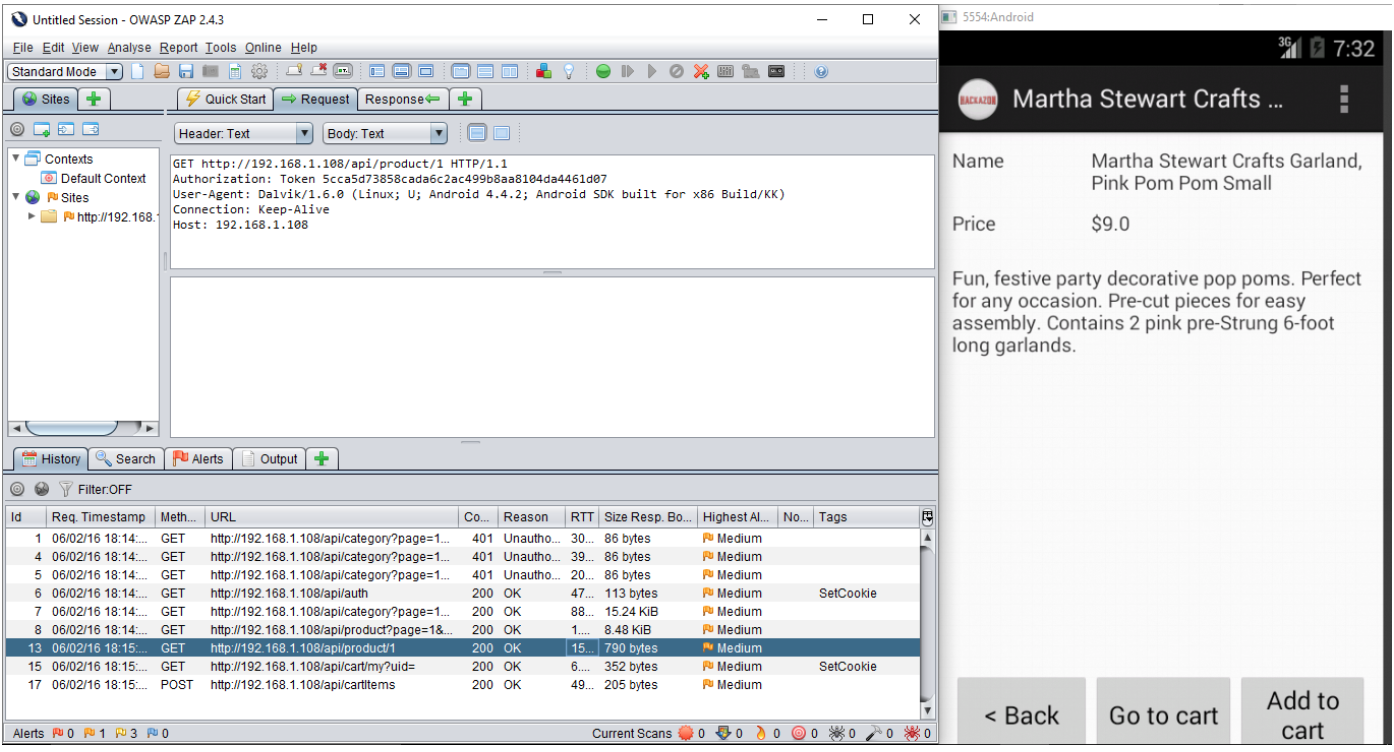The image size is (1394, 752).
Task: Click the Backazon app logo in Android emulator
Action: tap(978, 99)
